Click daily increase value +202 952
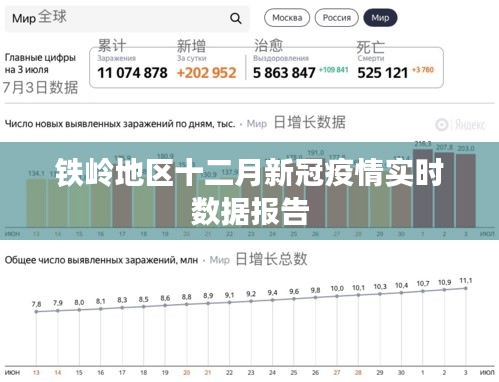The image size is (499, 382). tap(207, 73)
